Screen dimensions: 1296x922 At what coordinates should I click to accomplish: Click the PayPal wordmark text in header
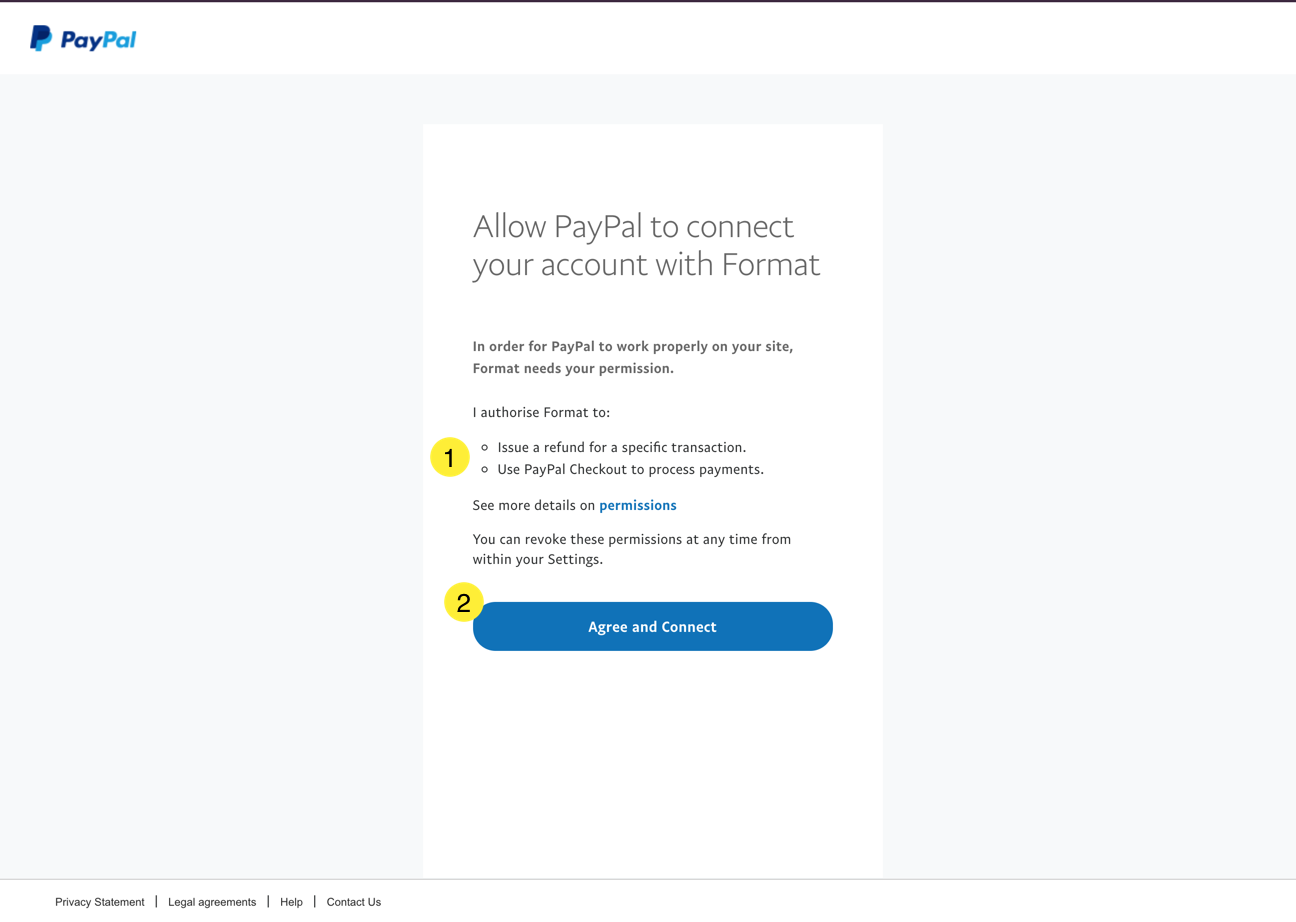(x=98, y=40)
